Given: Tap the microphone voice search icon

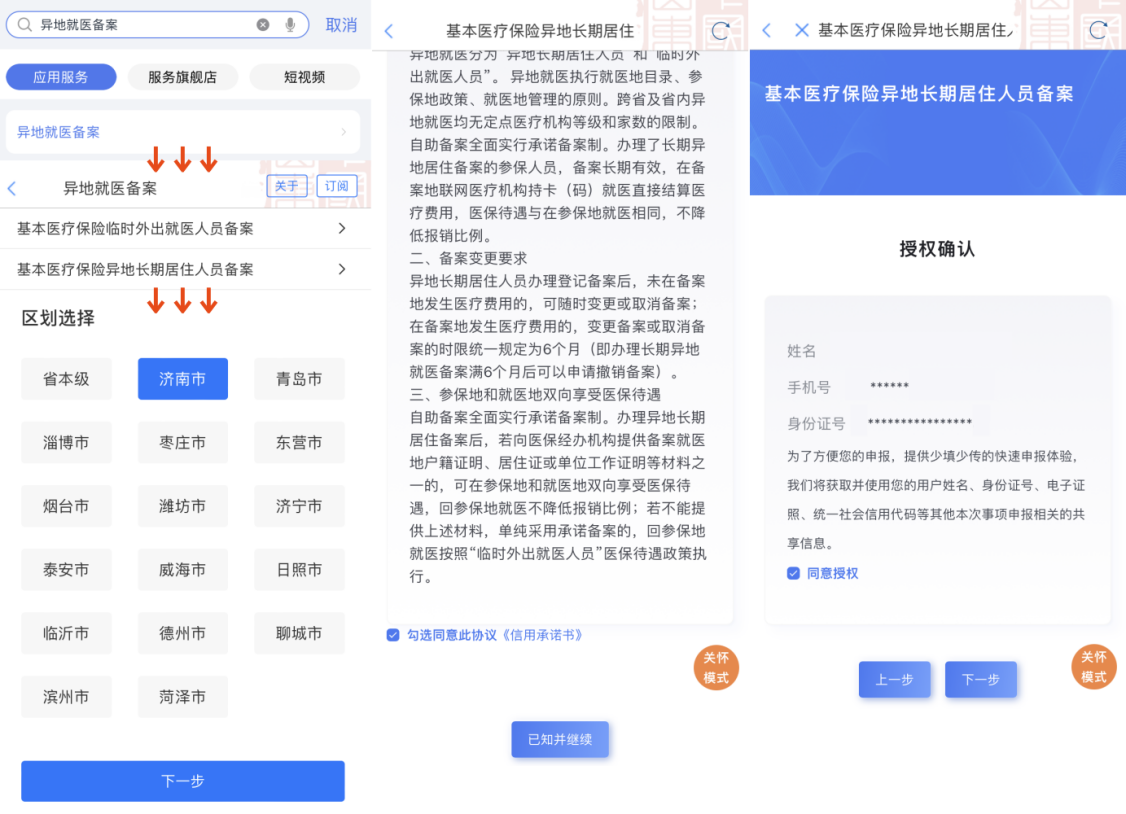Looking at the screenshot, I should (x=290, y=25).
